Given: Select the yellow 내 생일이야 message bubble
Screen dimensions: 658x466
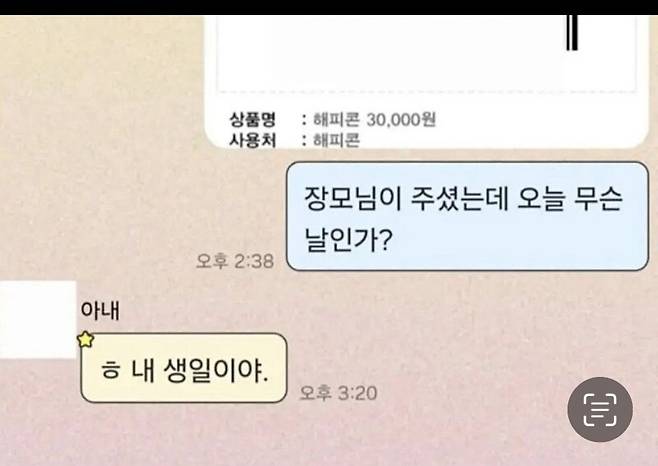Looking at the screenshot, I should 184,368.
